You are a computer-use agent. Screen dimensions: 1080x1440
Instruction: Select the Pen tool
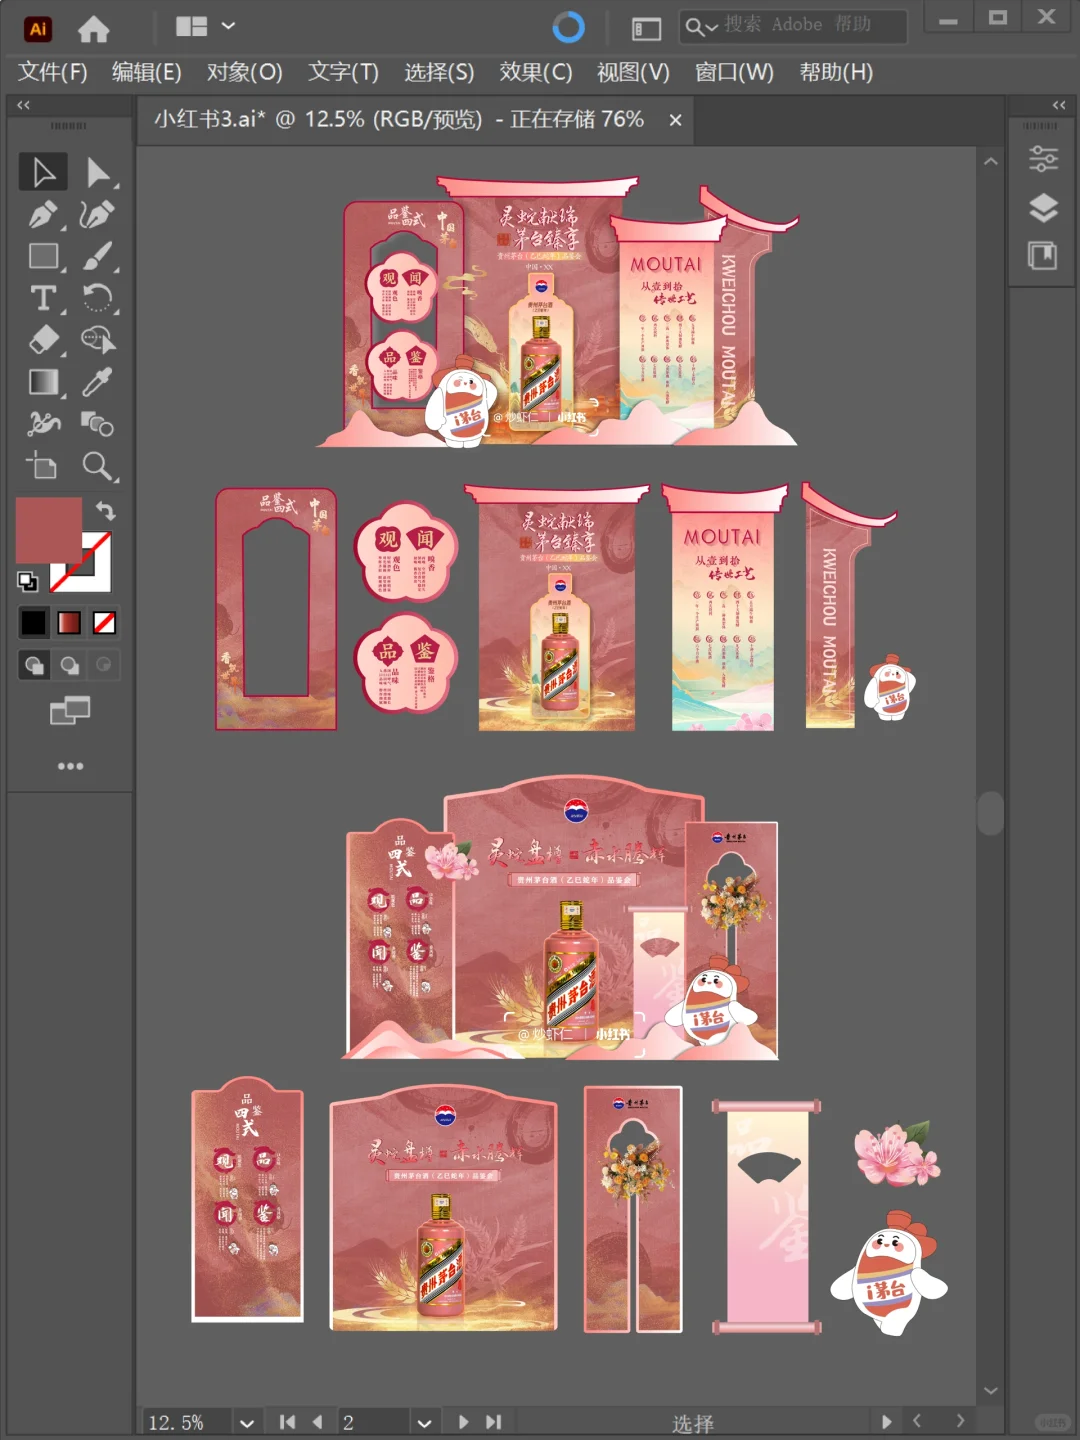tap(43, 214)
